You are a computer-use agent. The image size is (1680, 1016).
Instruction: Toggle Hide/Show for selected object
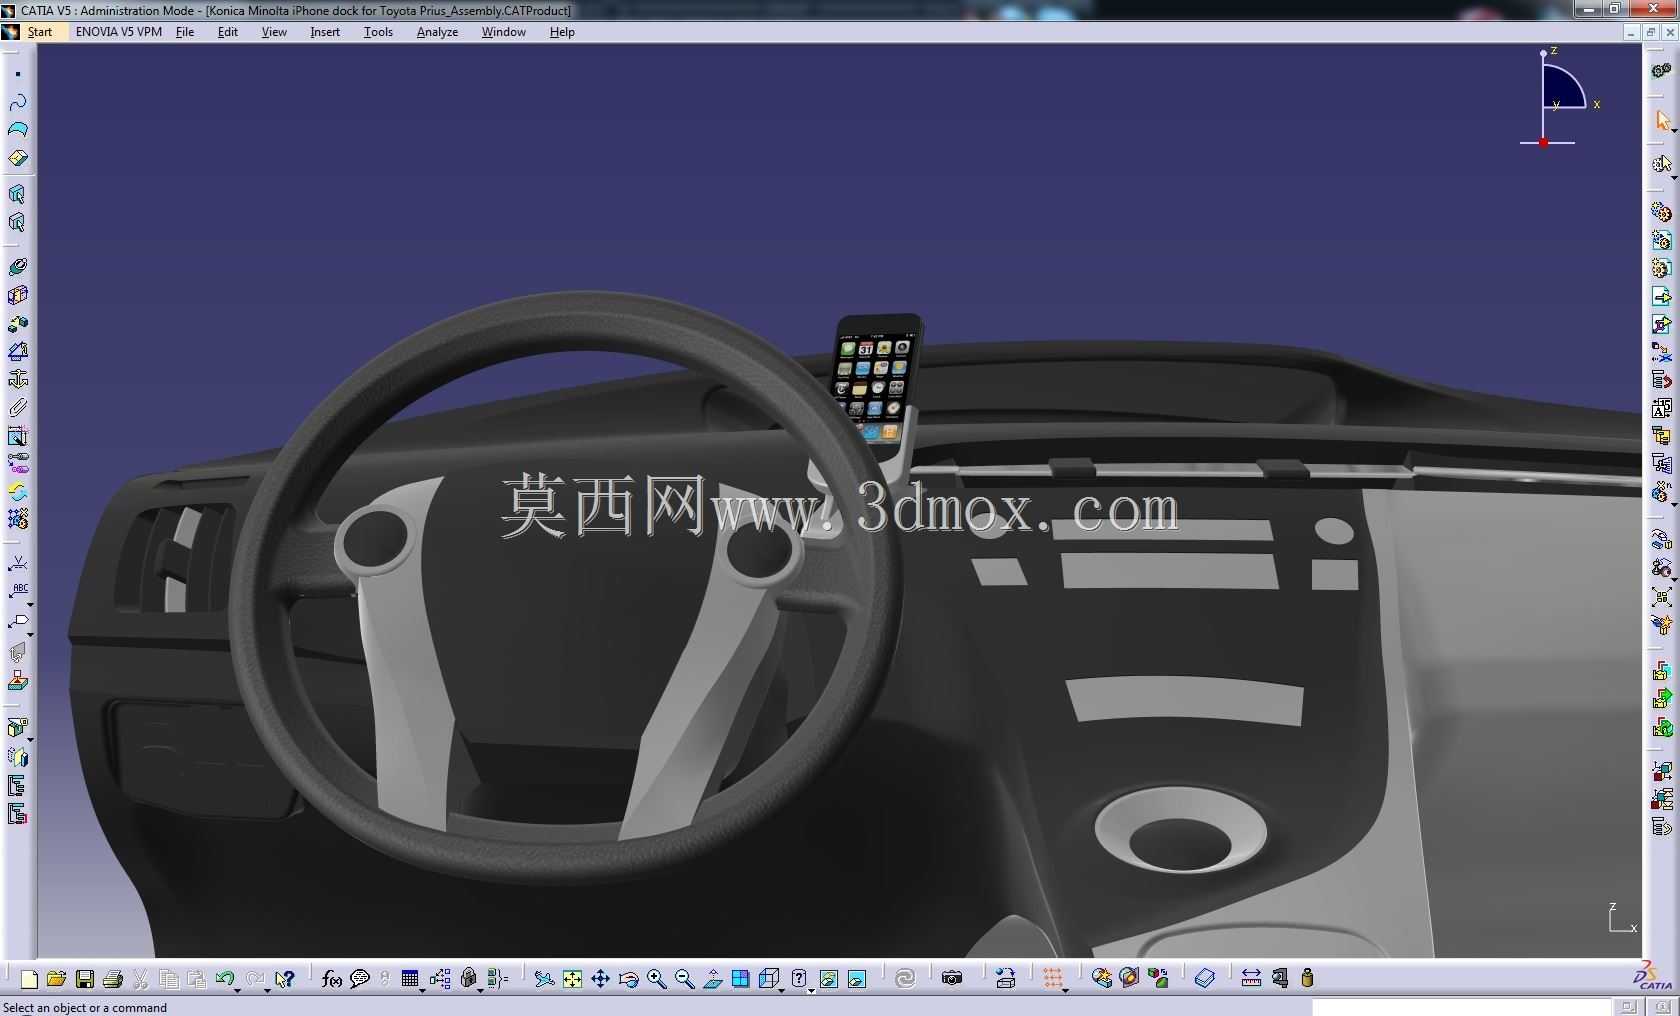(x=828, y=979)
